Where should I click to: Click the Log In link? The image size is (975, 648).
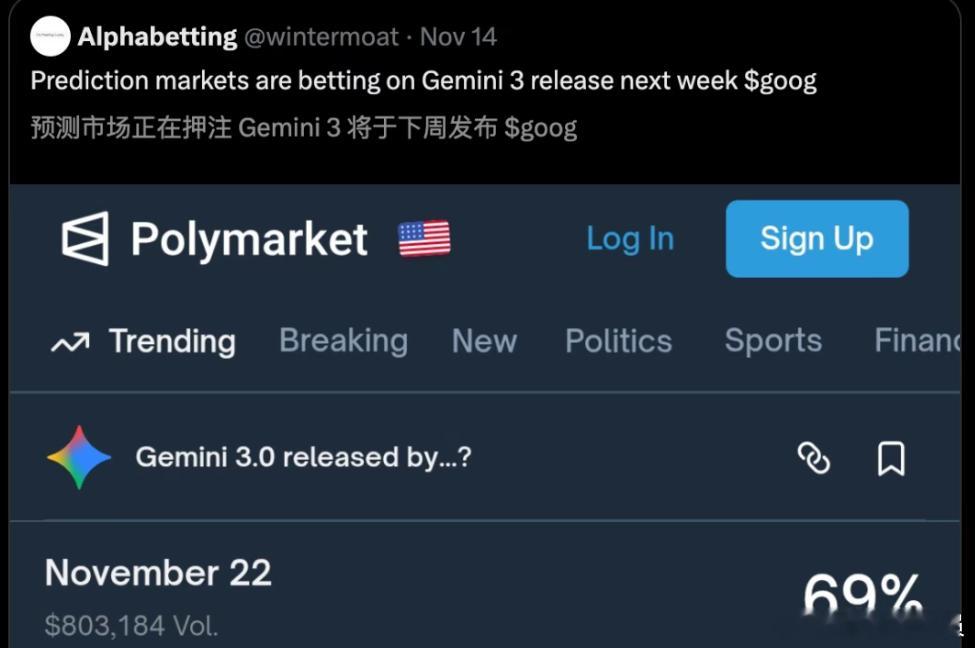pos(631,239)
